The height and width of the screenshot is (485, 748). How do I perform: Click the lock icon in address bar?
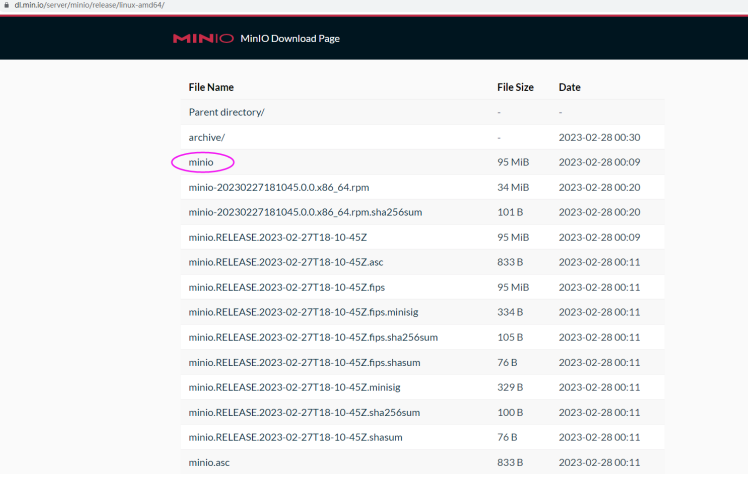tap(5, 5)
